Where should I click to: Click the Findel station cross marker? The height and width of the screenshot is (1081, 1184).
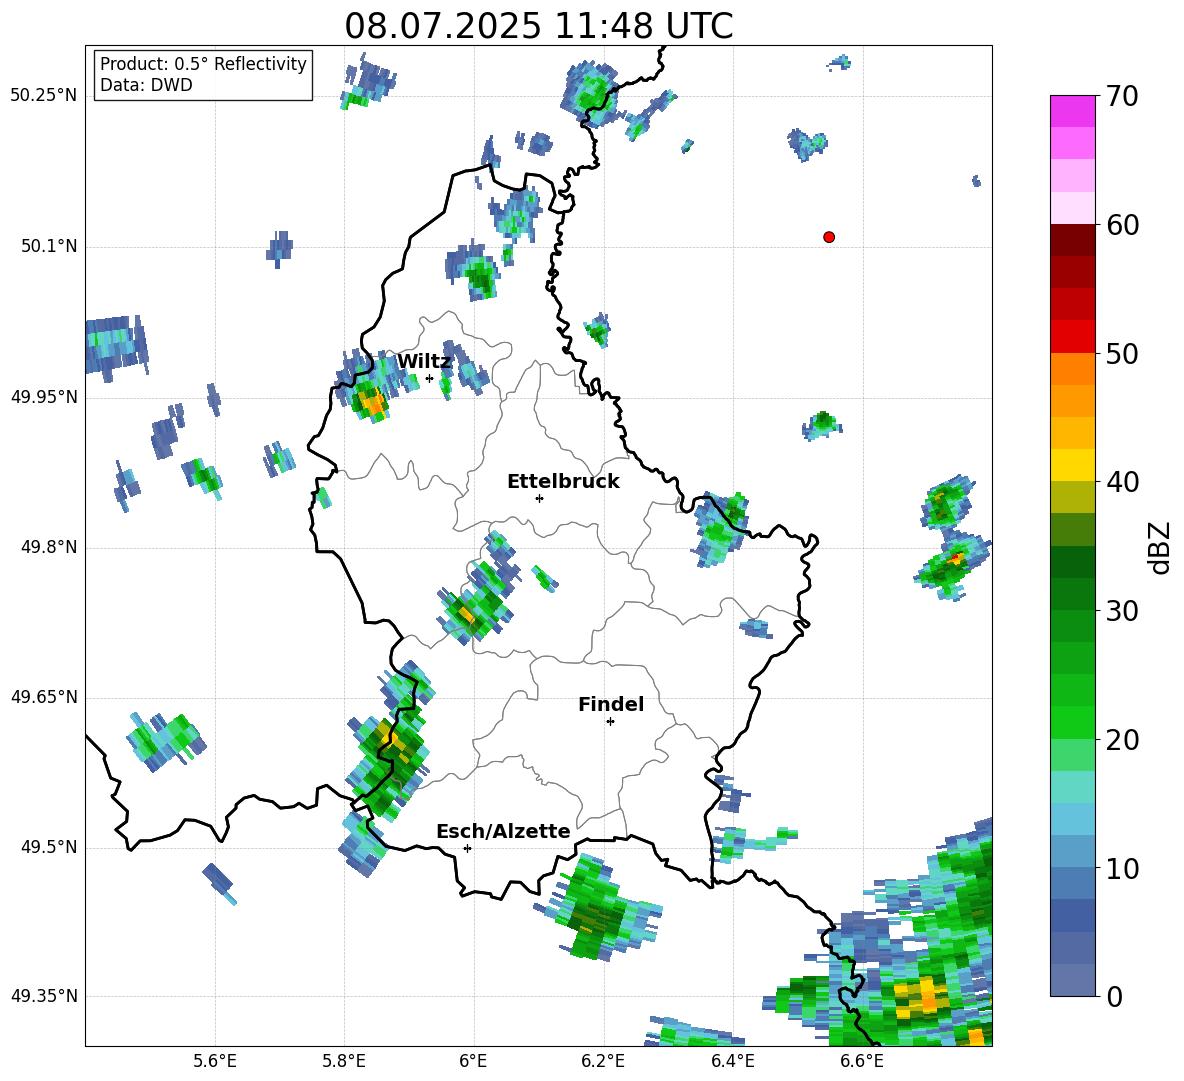point(610,722)
